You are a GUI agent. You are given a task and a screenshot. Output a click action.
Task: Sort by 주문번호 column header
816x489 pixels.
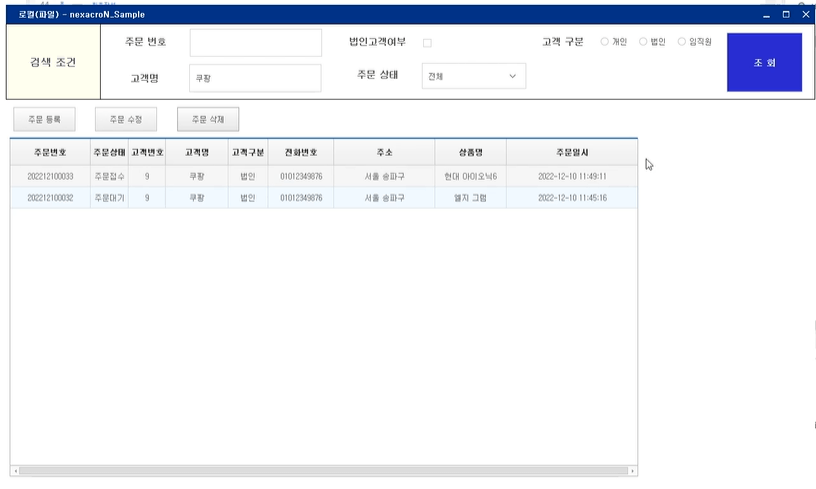coord(50,152)
